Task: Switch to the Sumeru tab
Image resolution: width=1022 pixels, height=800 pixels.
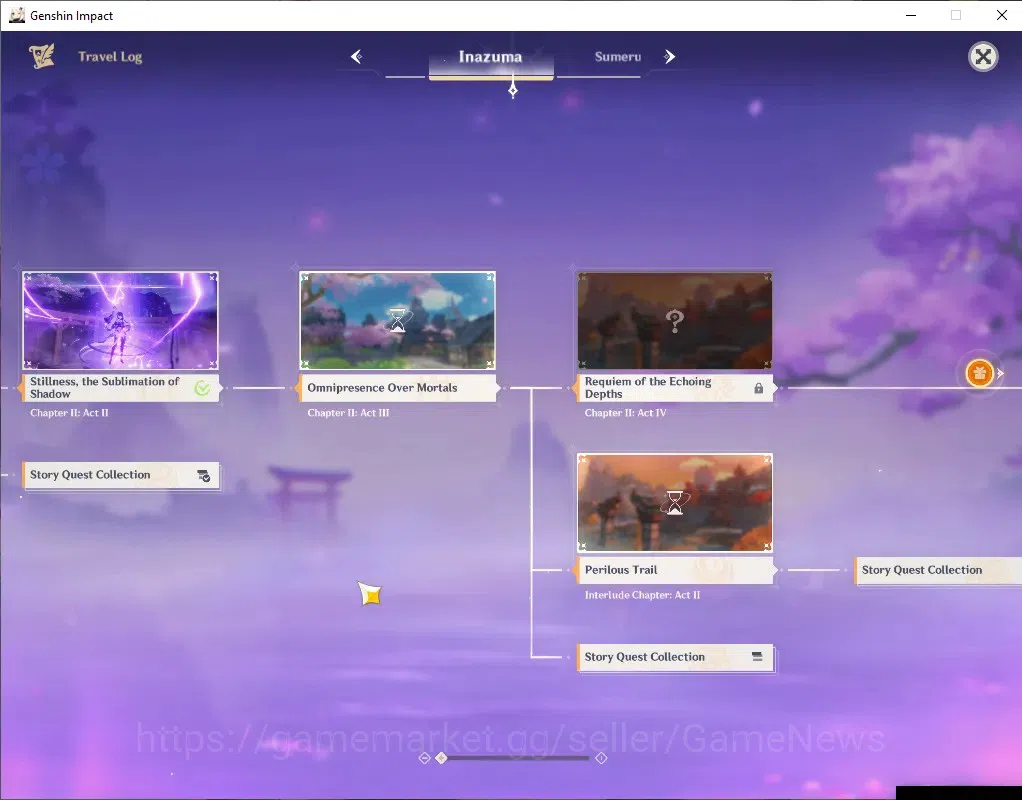Action: 617,57
